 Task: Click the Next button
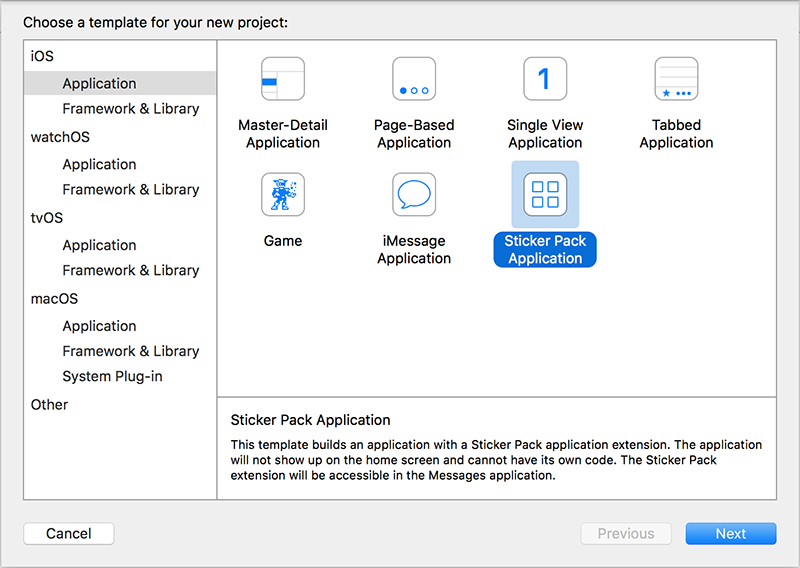pos(731,533)
